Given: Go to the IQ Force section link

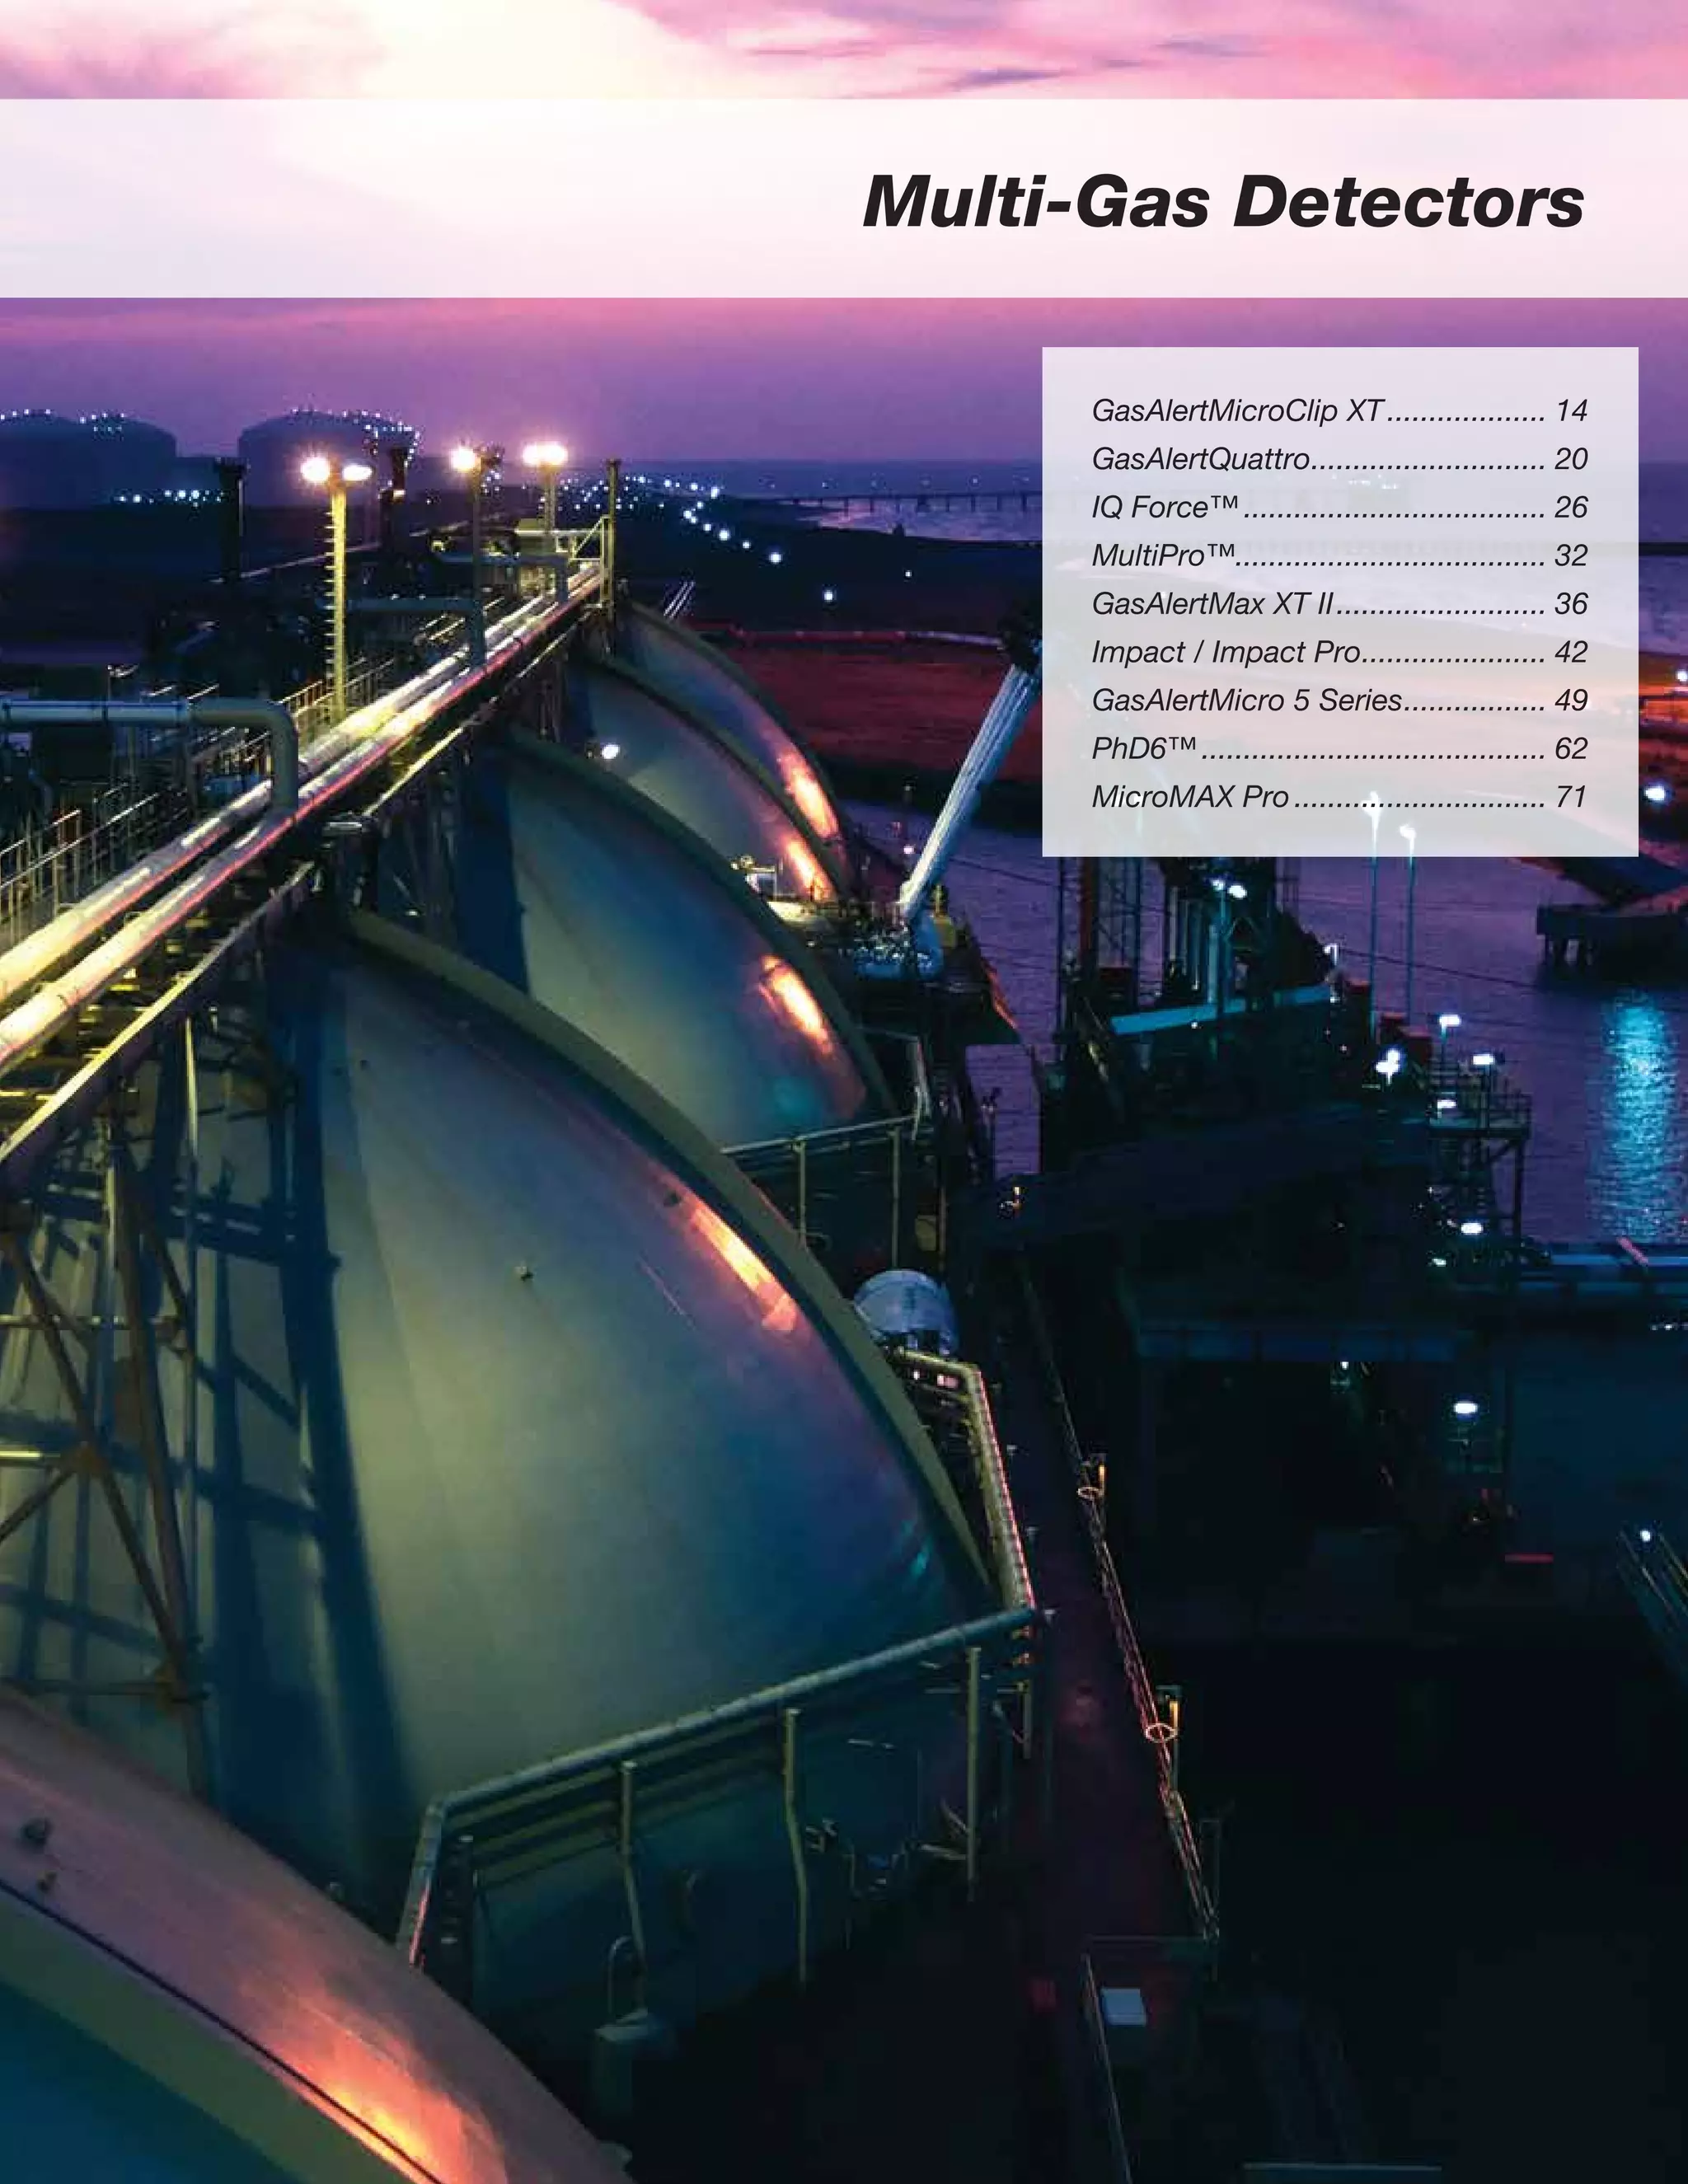Looking at the screenshot, I should click(x=1150, y=508).
